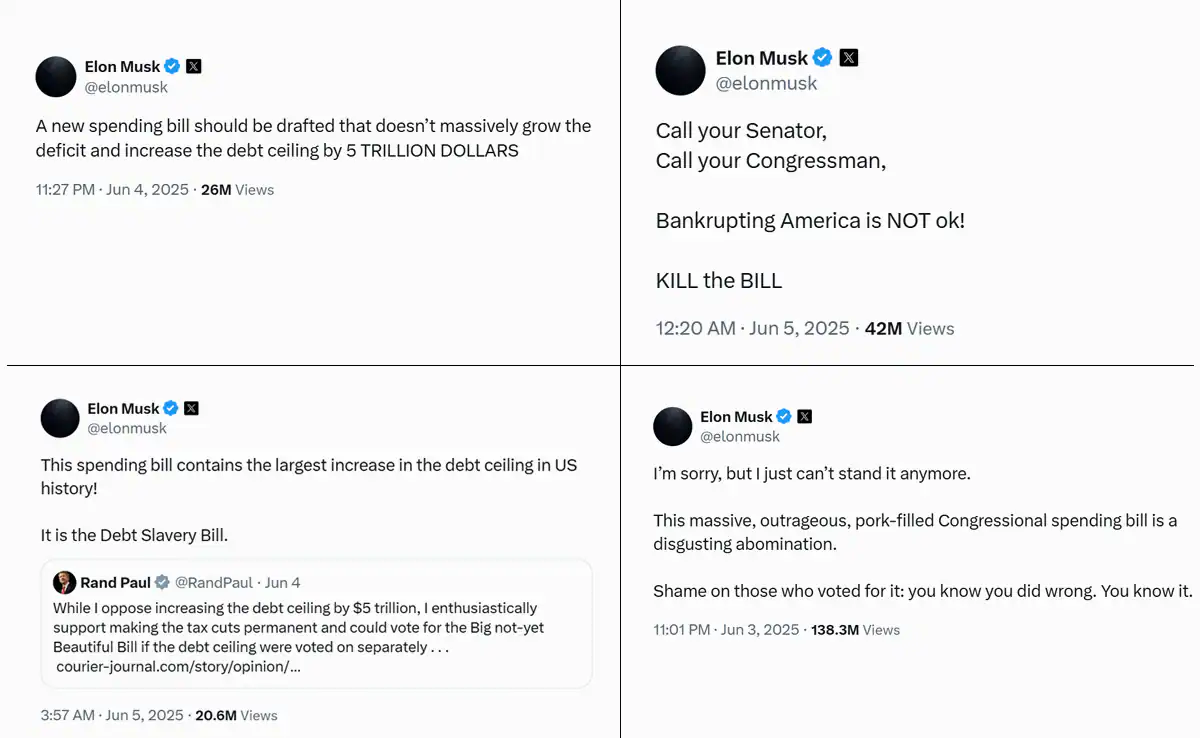Click the X badge in the "disgusting abomination" tweet

tap(805, 417)
